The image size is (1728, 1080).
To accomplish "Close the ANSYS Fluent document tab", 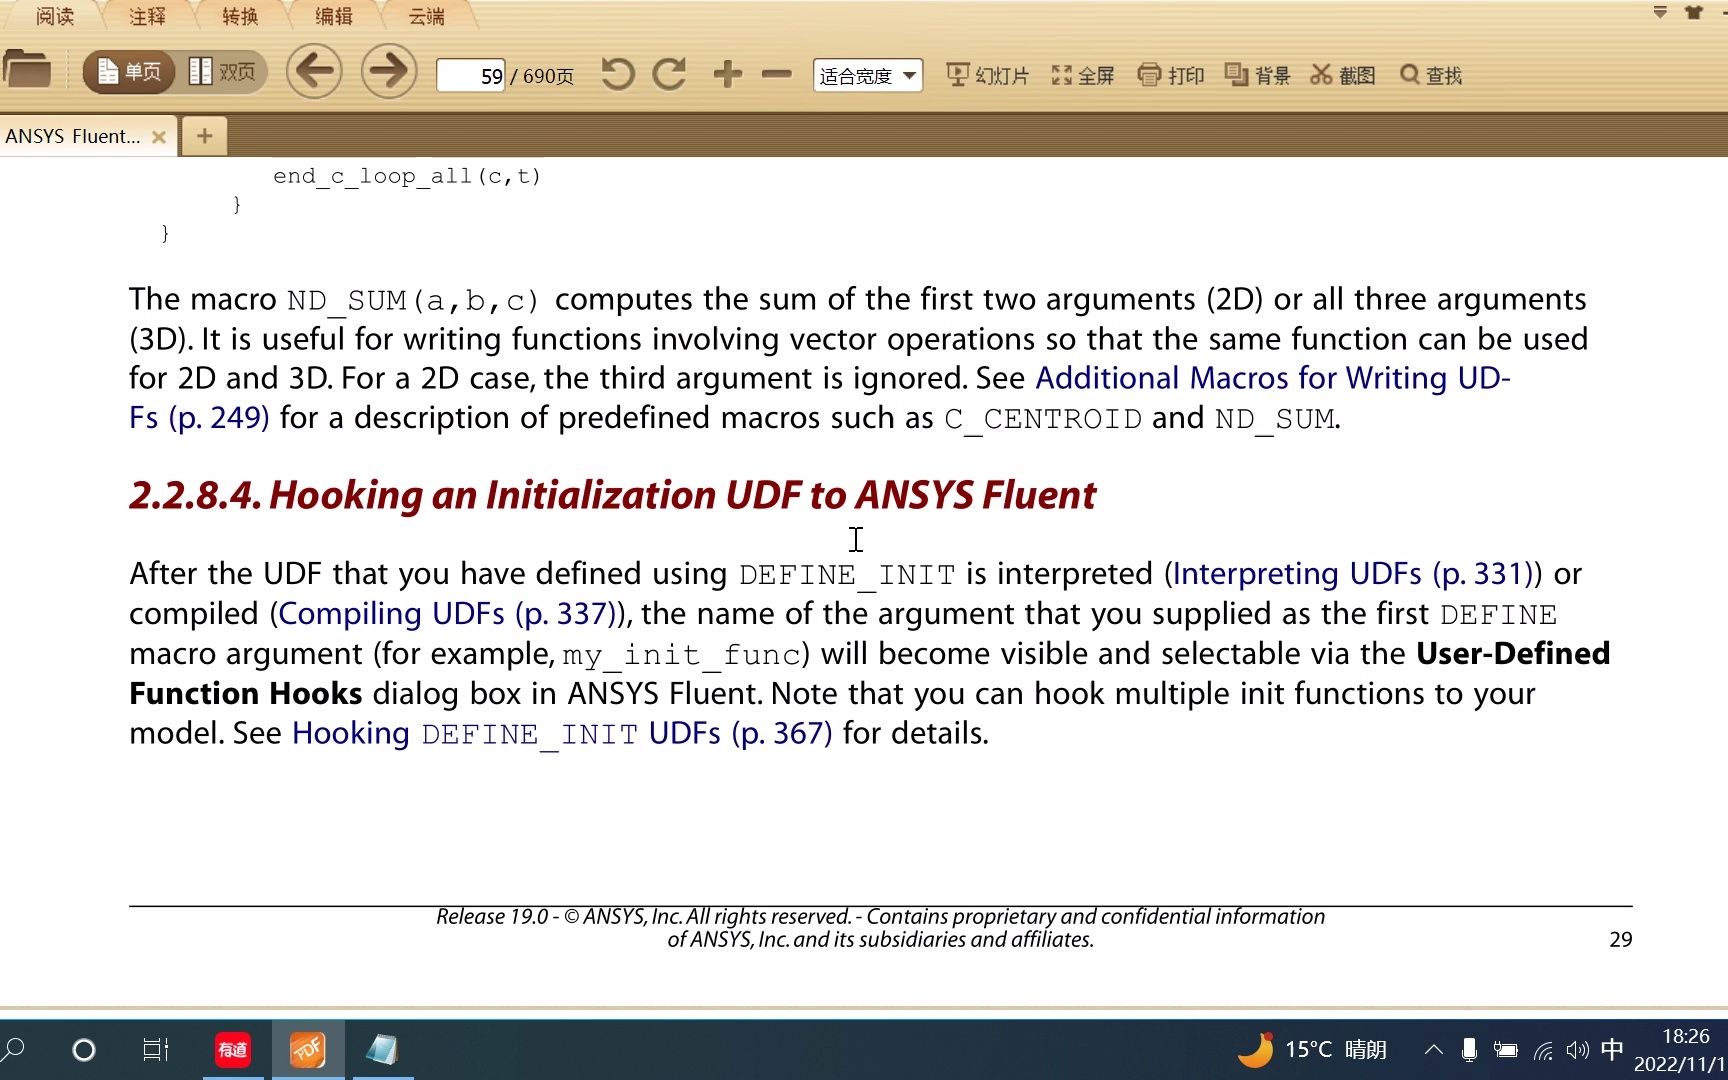I will [158, 137].
